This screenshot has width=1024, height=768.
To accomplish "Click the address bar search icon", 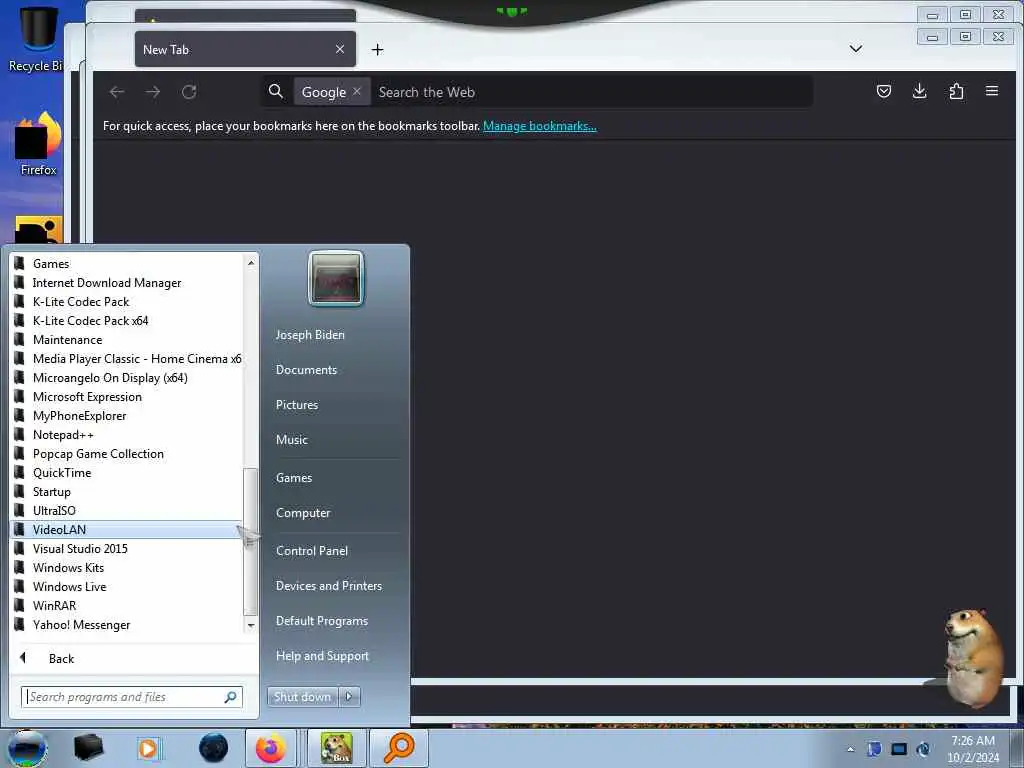I will [x=276, y=91].
